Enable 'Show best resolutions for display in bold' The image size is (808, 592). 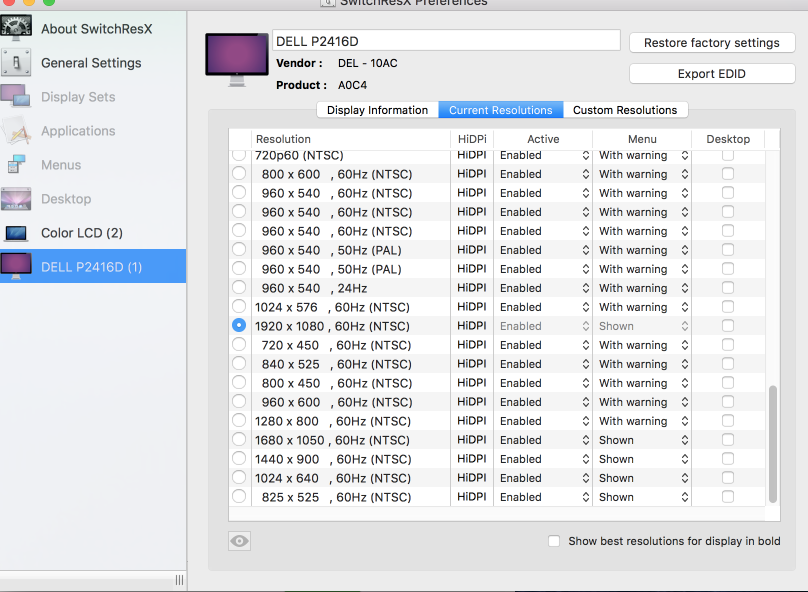point(554,541)
